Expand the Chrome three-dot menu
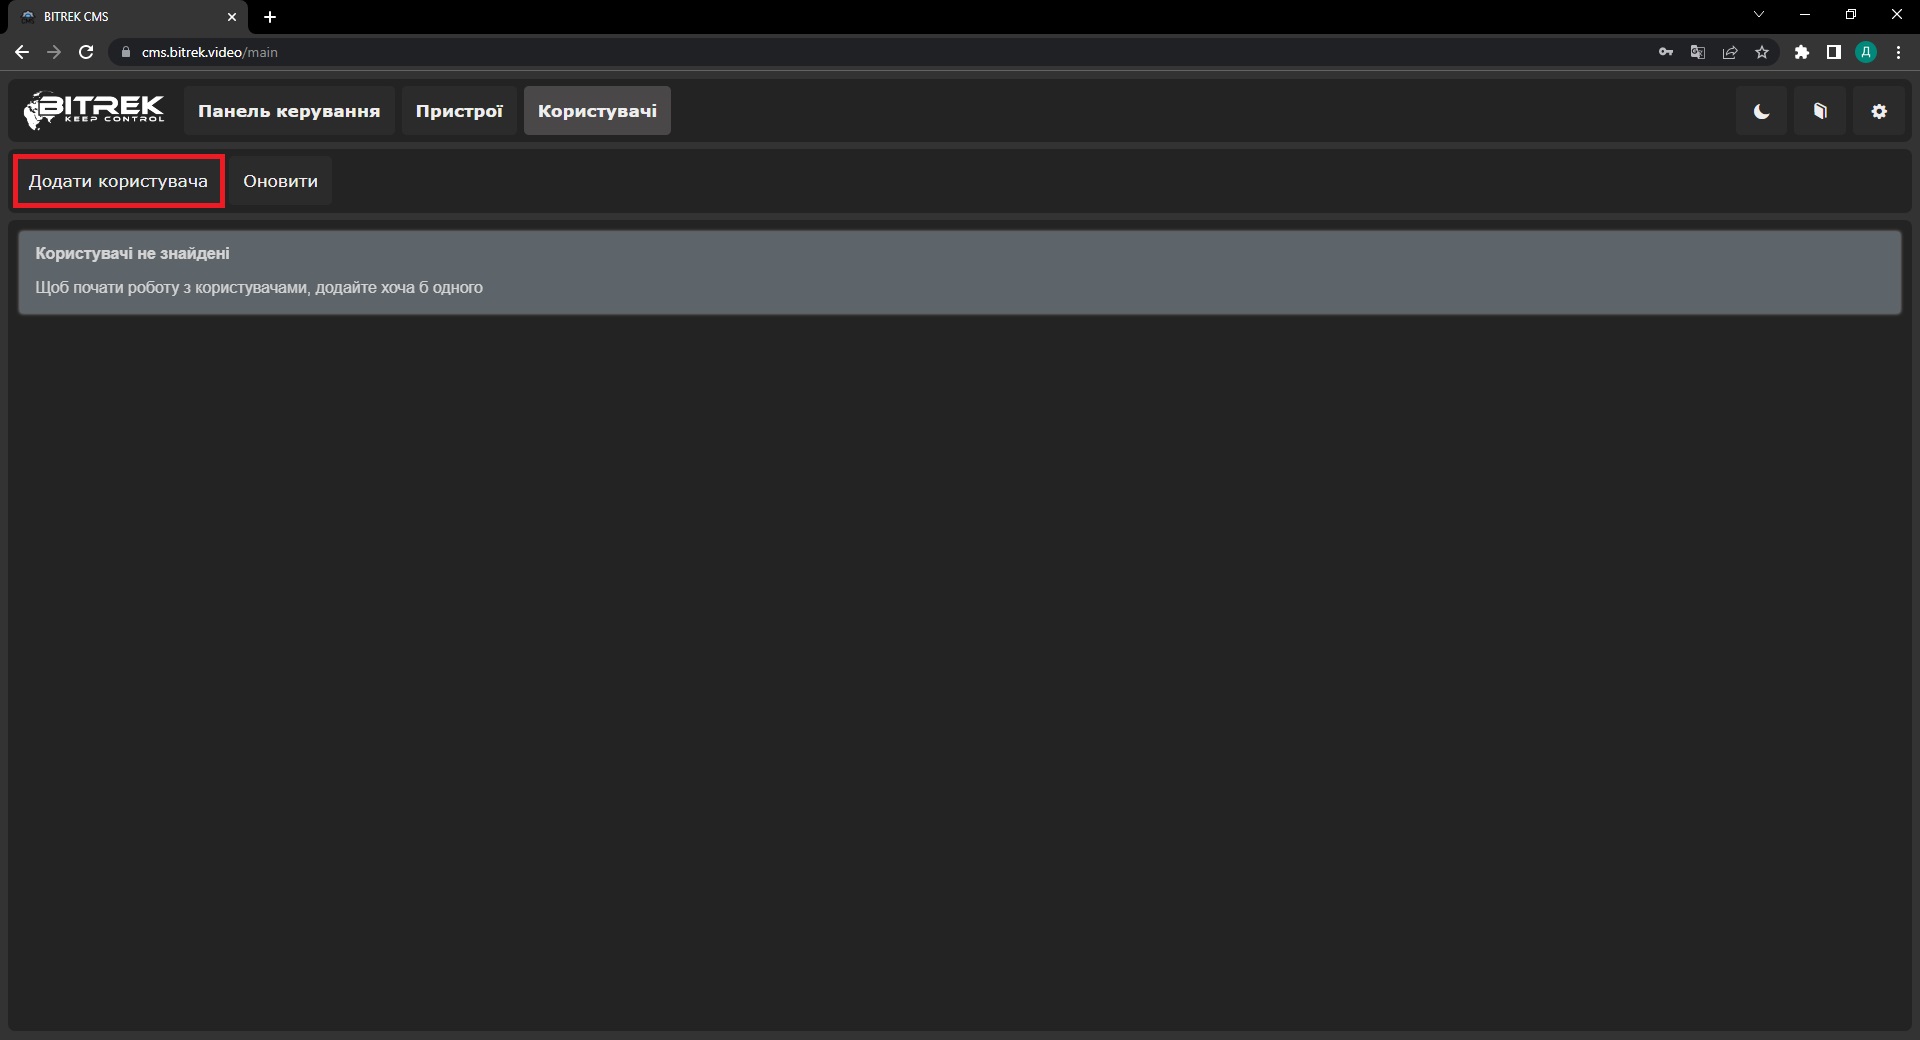The height and width of the screenshot is (1040, 1920). tap(1898, 52)
